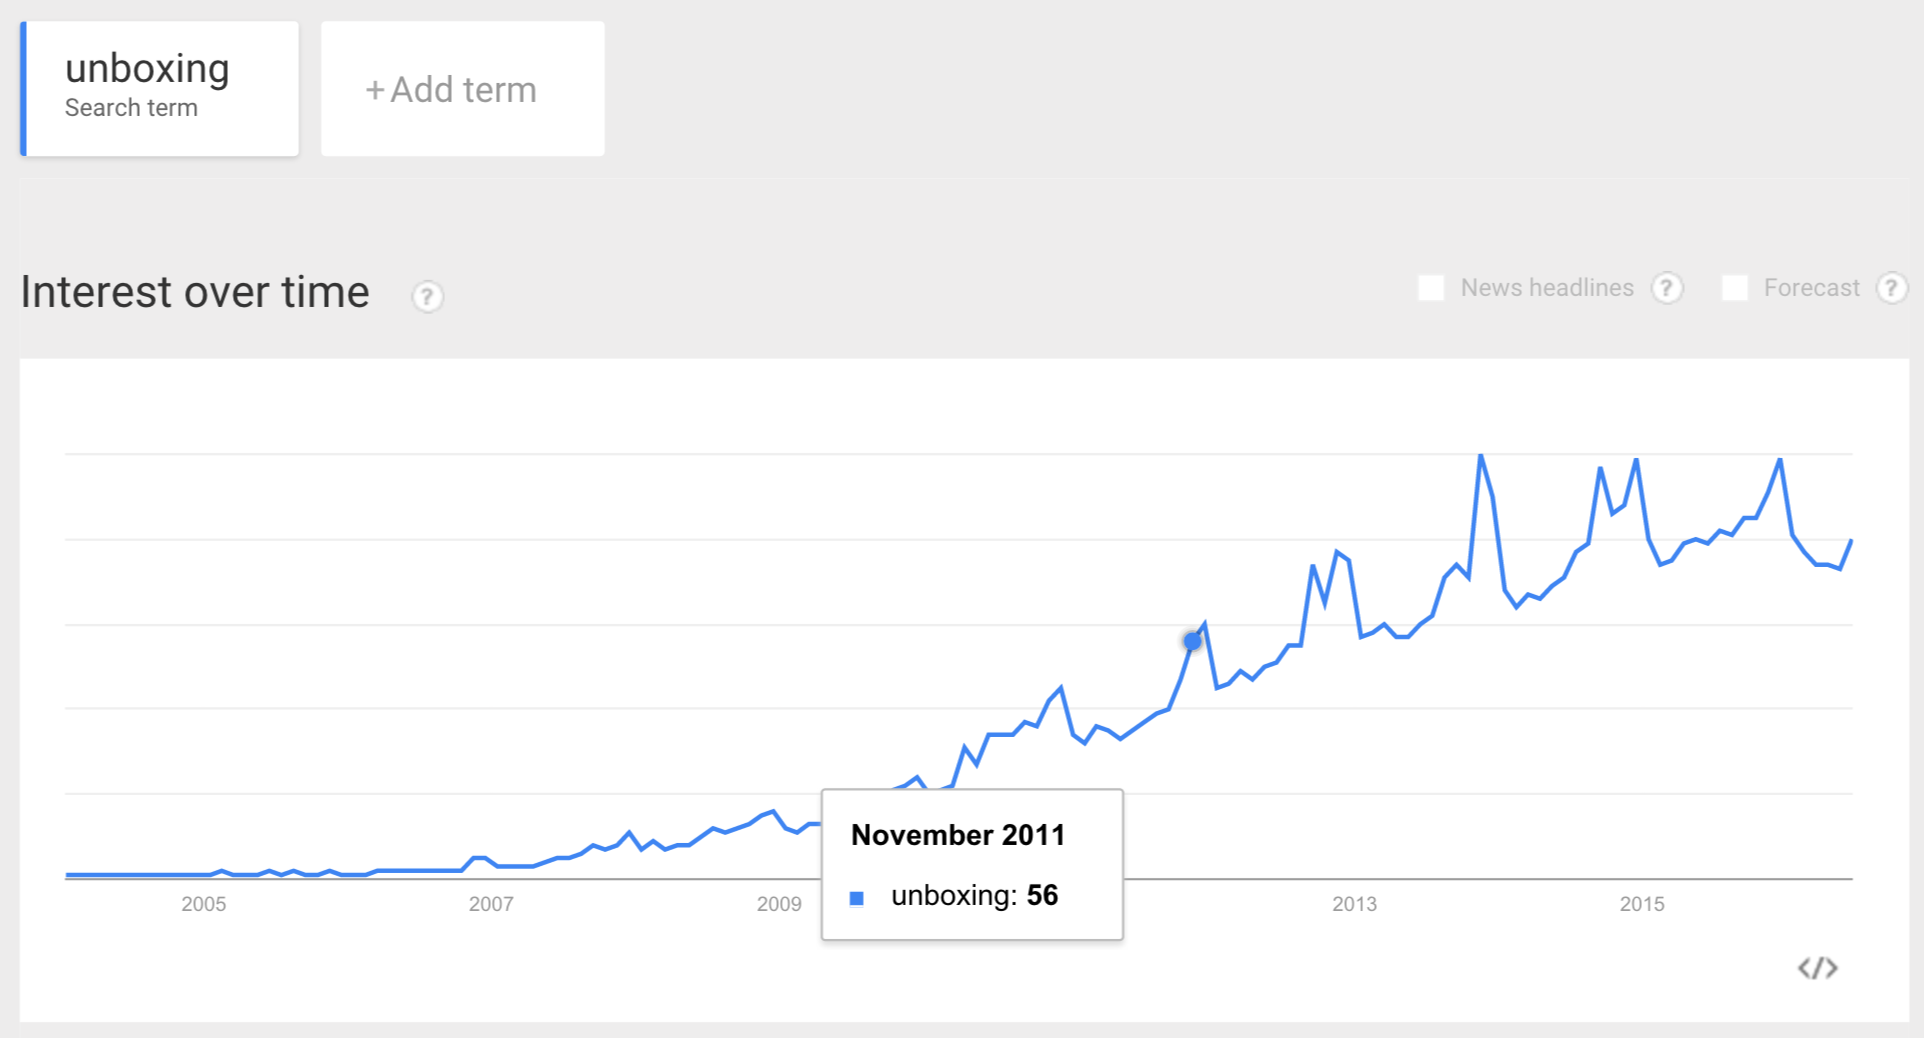
Task: Click the highlighted November 2011 data point
Action: point(1192,641)
